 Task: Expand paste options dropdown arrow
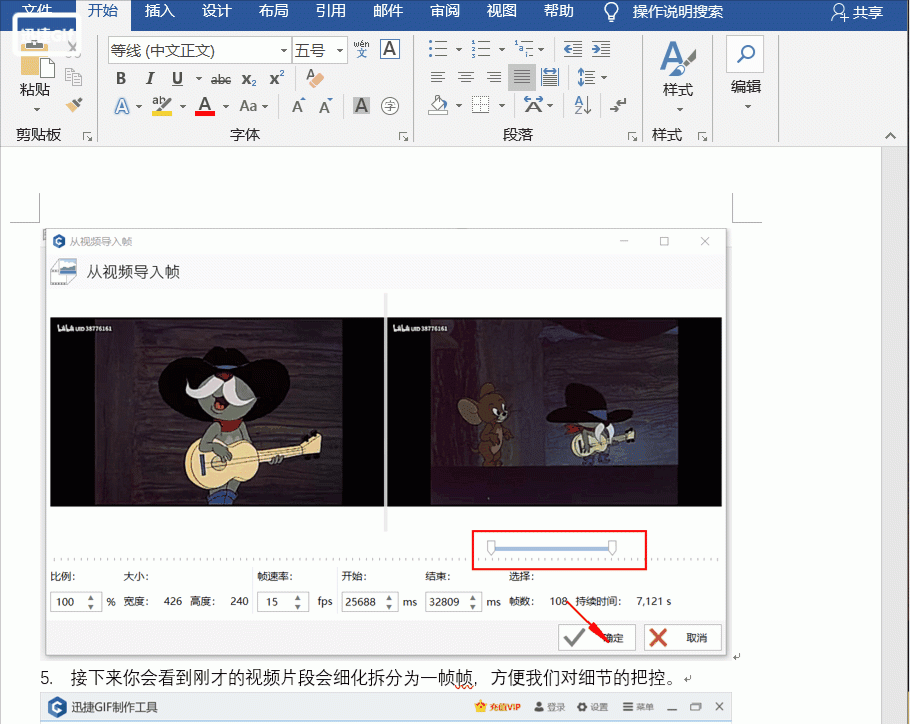(x=36, y=109)
